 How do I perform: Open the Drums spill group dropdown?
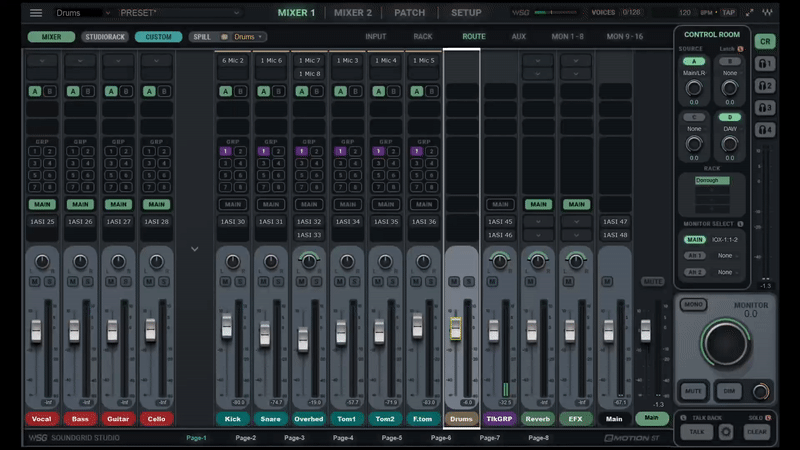pos(250,37)
